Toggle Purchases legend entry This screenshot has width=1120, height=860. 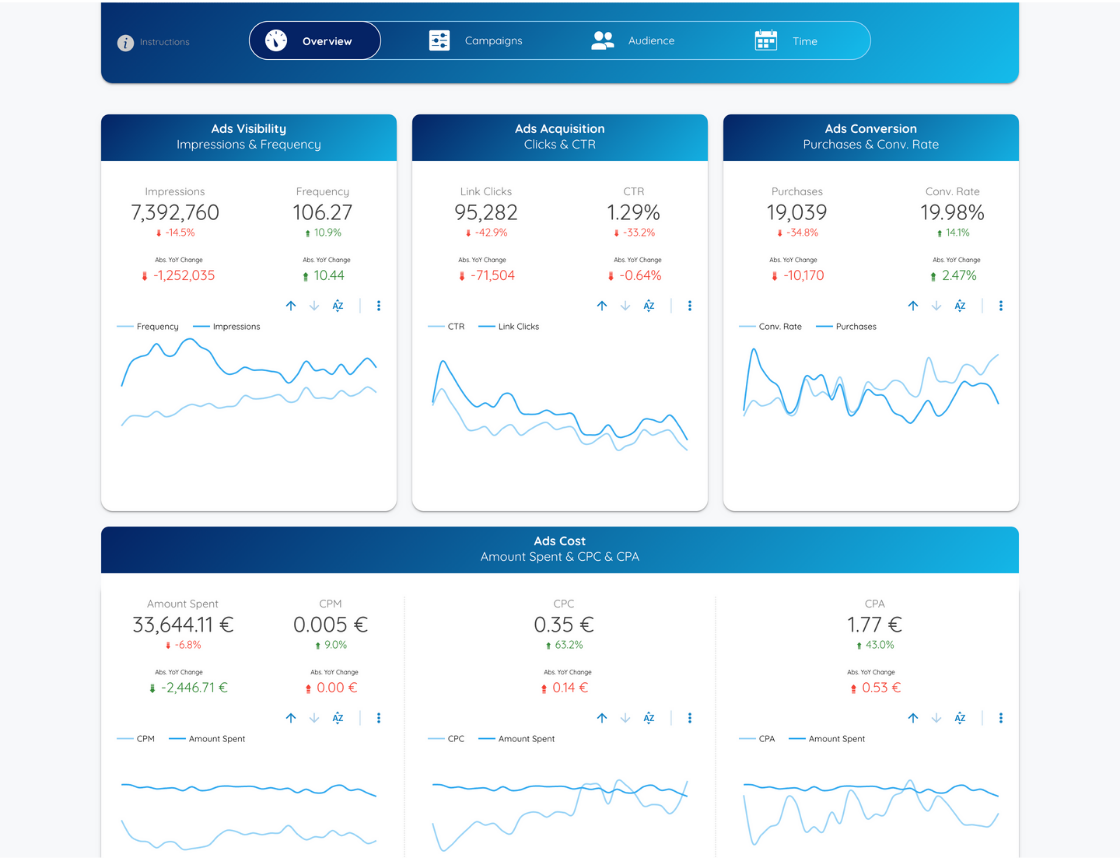(x=846, y=326)
